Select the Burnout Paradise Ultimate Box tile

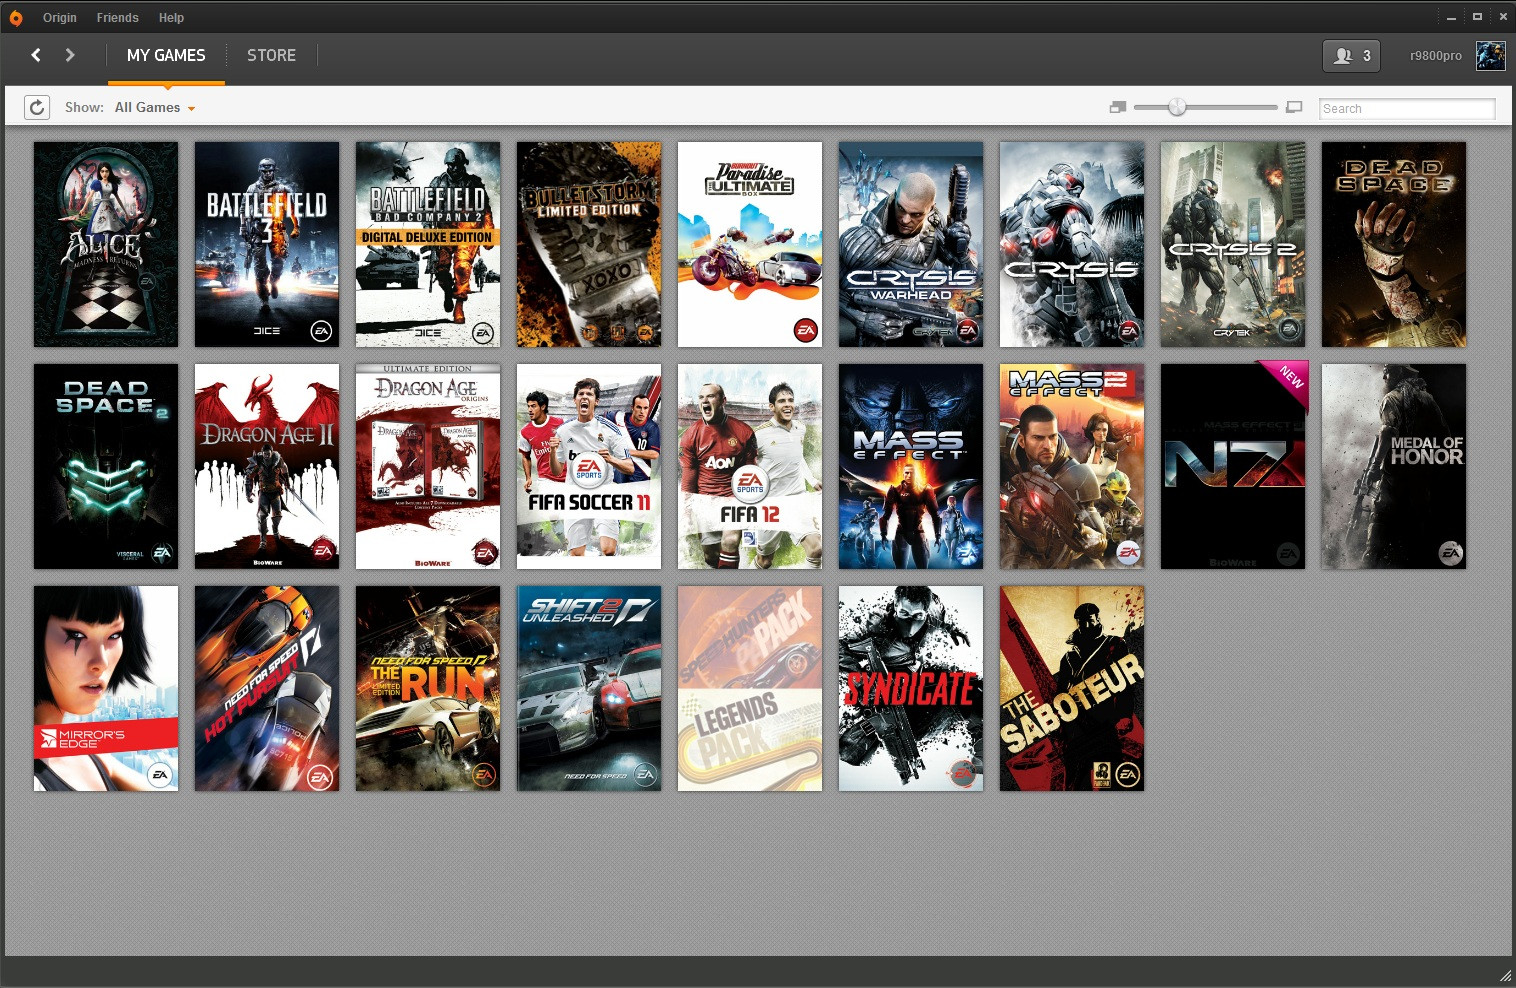(x=750, y=244)
